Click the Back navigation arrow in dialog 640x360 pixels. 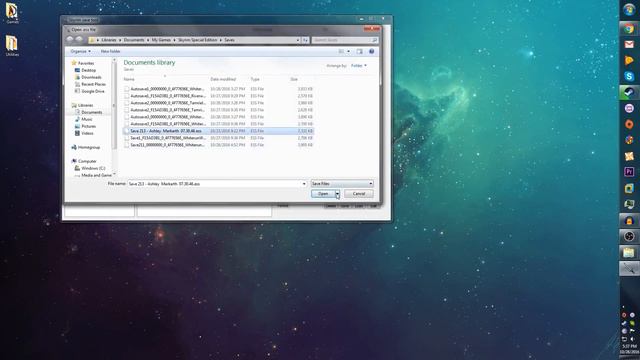point(70,40)
